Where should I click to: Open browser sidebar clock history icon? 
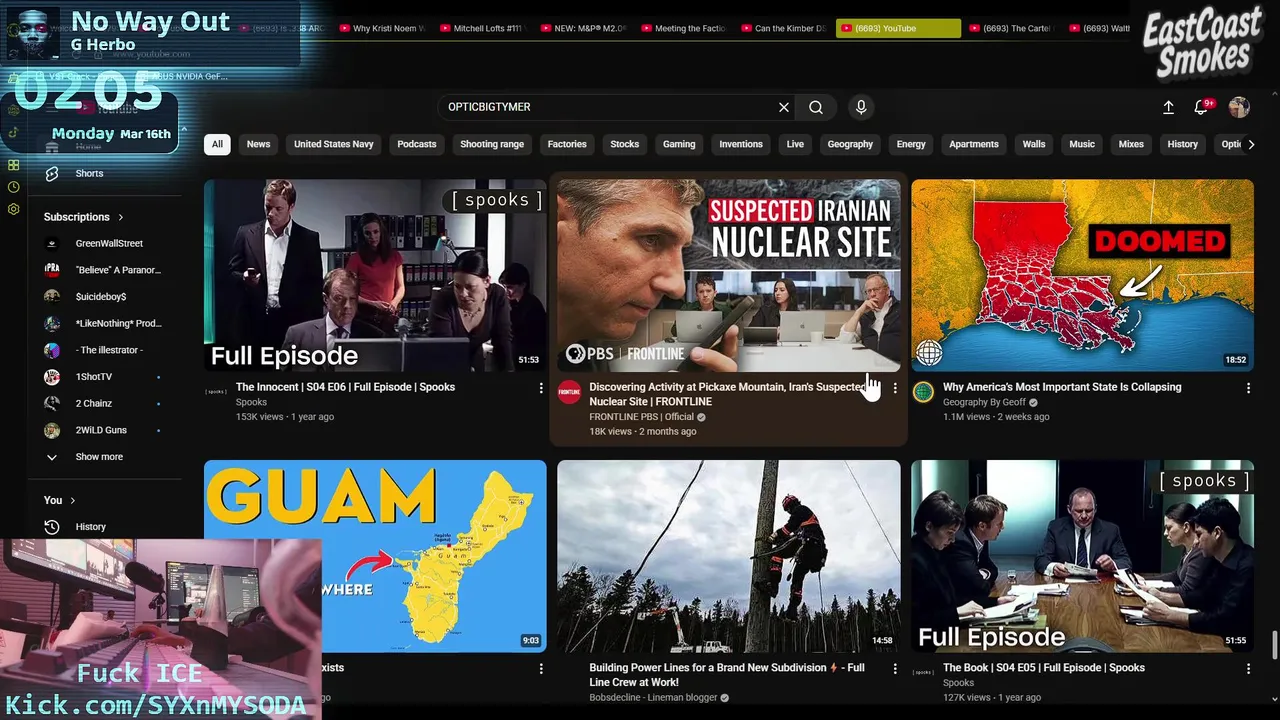point(14,187)
